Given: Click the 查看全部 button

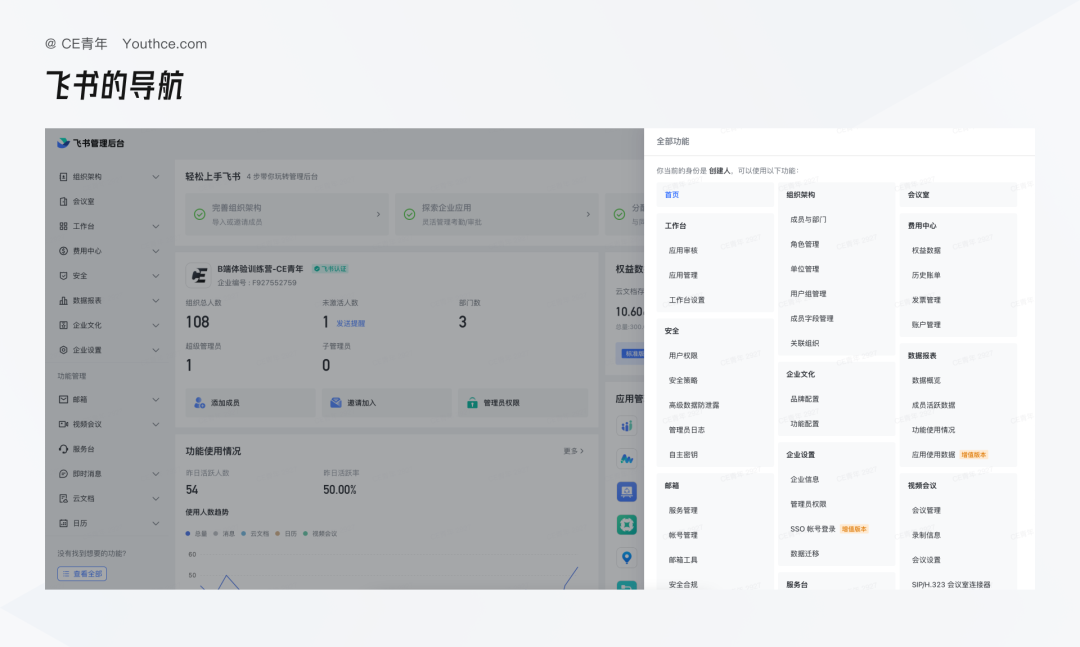Looking at the screenshot, I should 82,574.
